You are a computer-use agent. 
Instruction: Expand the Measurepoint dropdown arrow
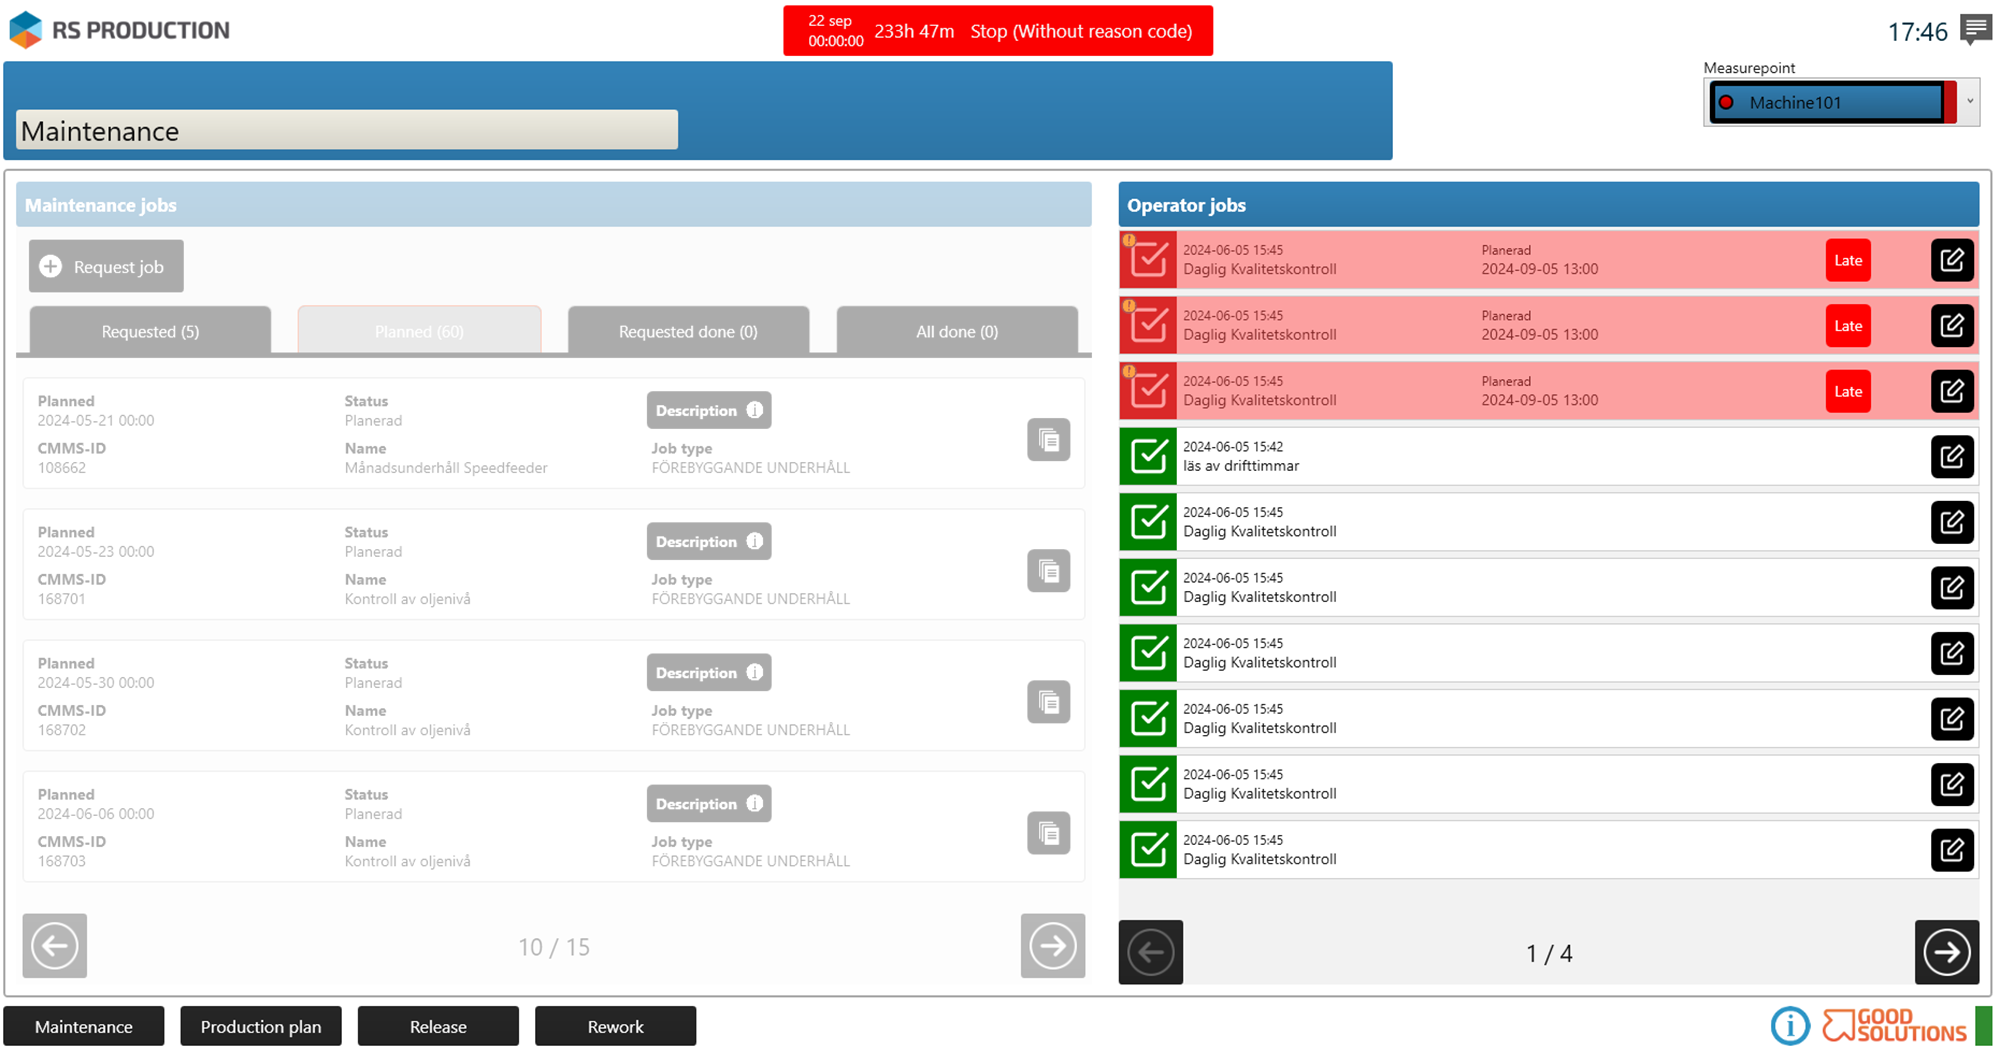tap(1969, 102)
